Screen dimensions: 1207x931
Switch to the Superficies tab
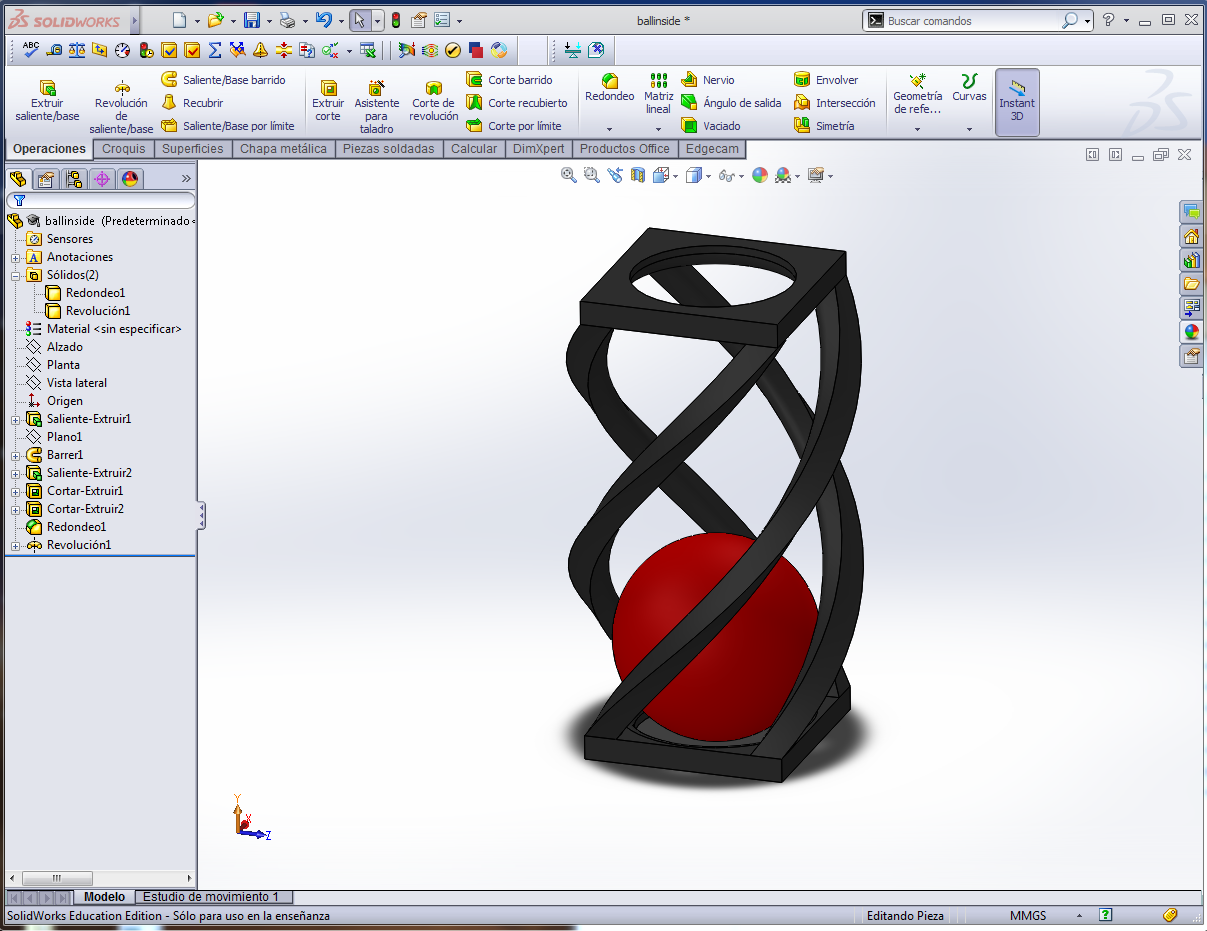(193, 149)
